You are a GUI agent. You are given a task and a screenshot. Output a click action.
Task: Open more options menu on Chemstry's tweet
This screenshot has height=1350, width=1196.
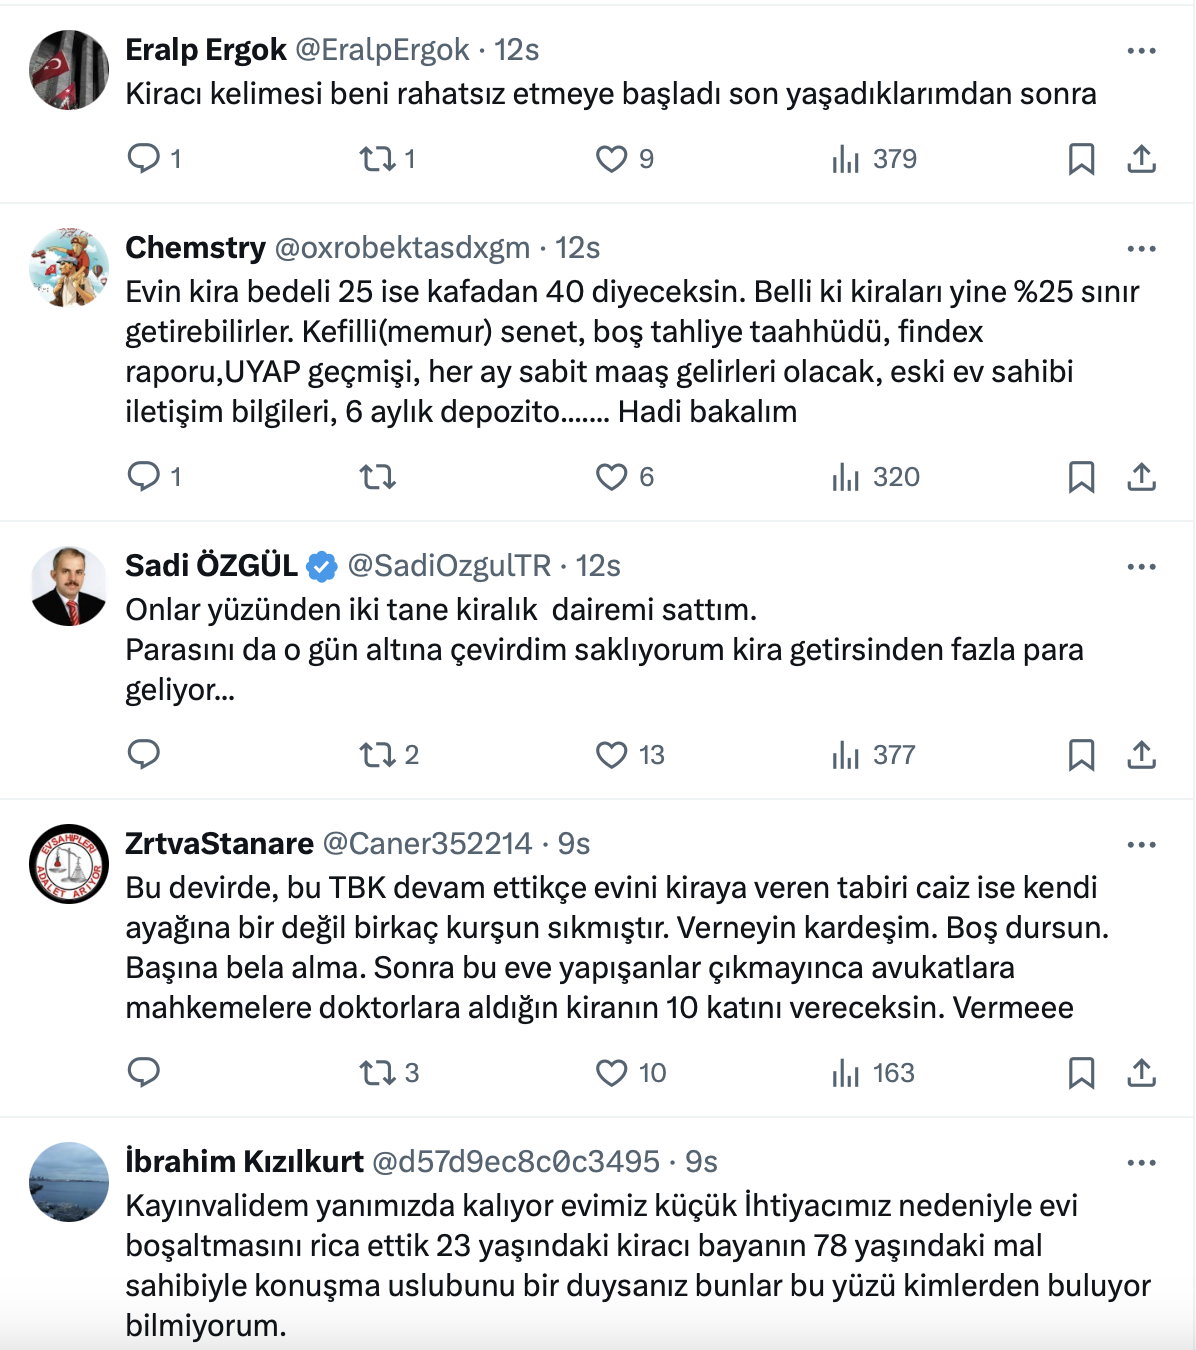(x=1141, y=249)
